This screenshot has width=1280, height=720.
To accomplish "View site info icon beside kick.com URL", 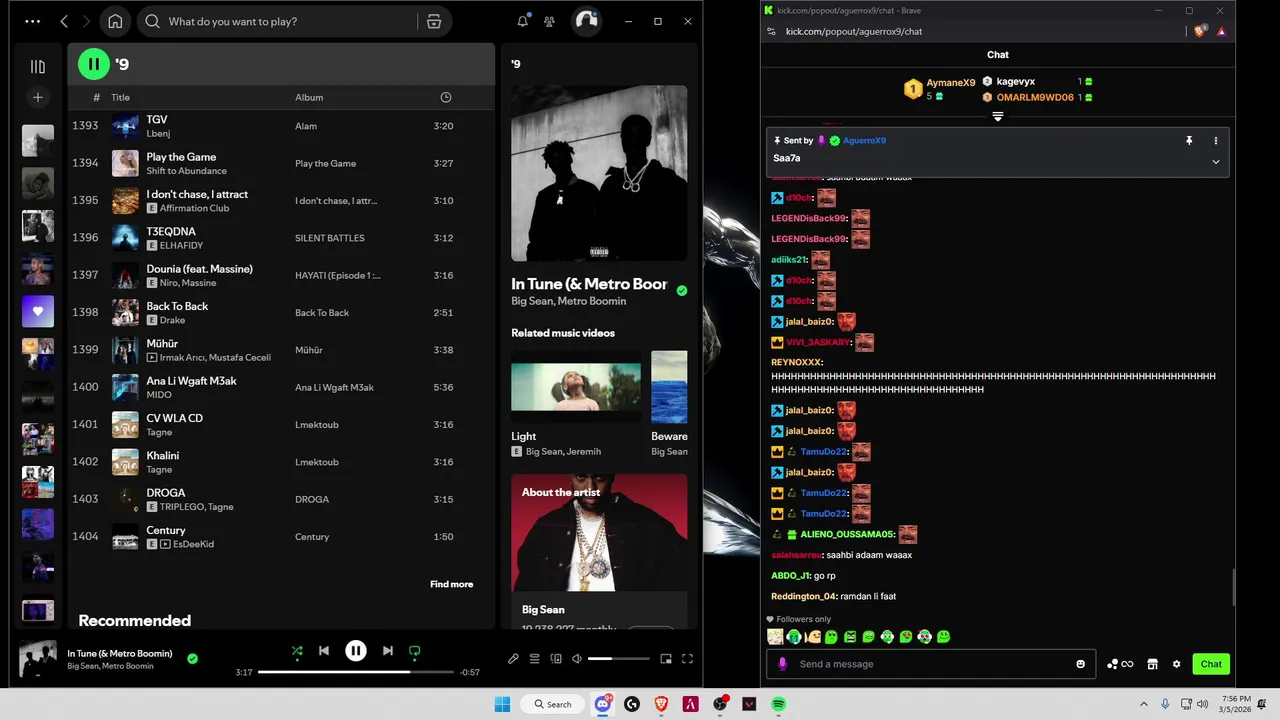I will point(771,31).
